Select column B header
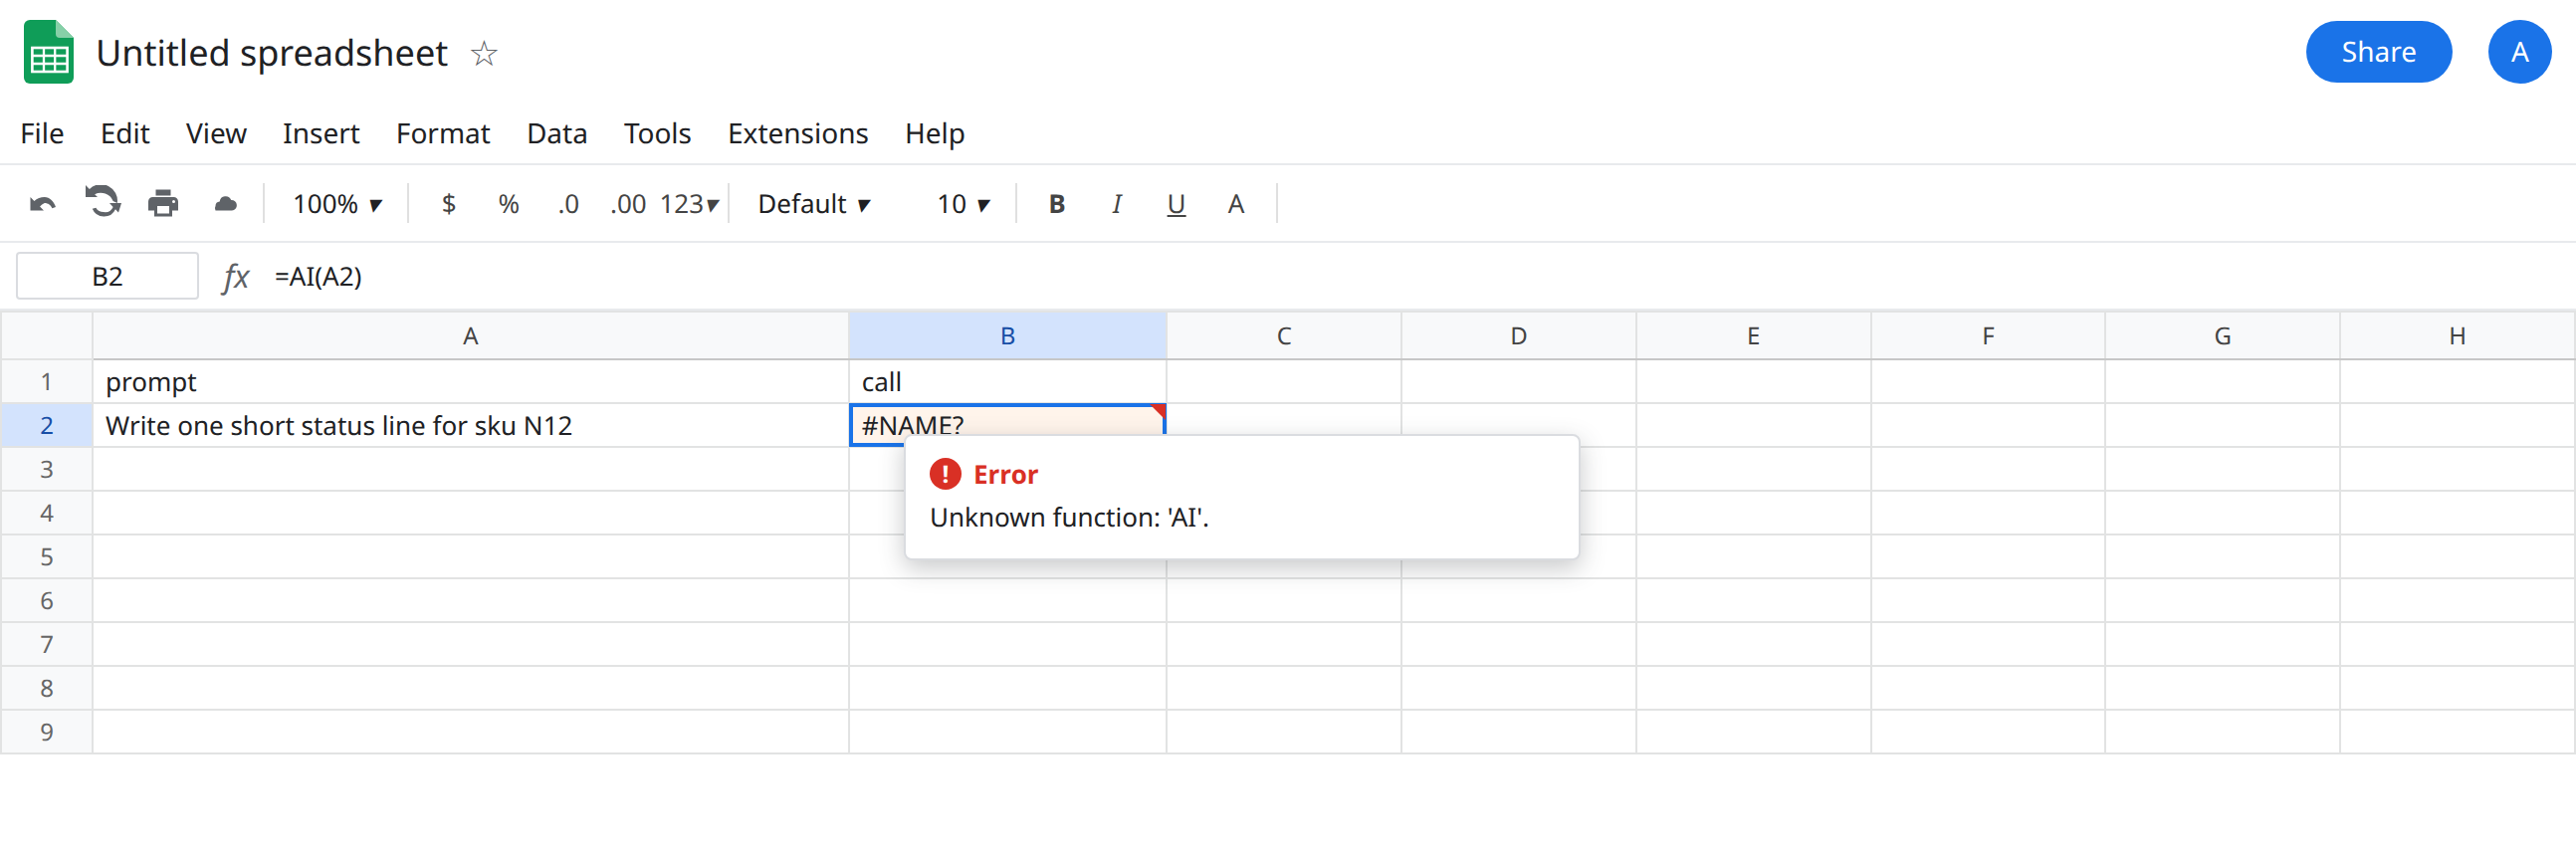 click(1007, 336)
